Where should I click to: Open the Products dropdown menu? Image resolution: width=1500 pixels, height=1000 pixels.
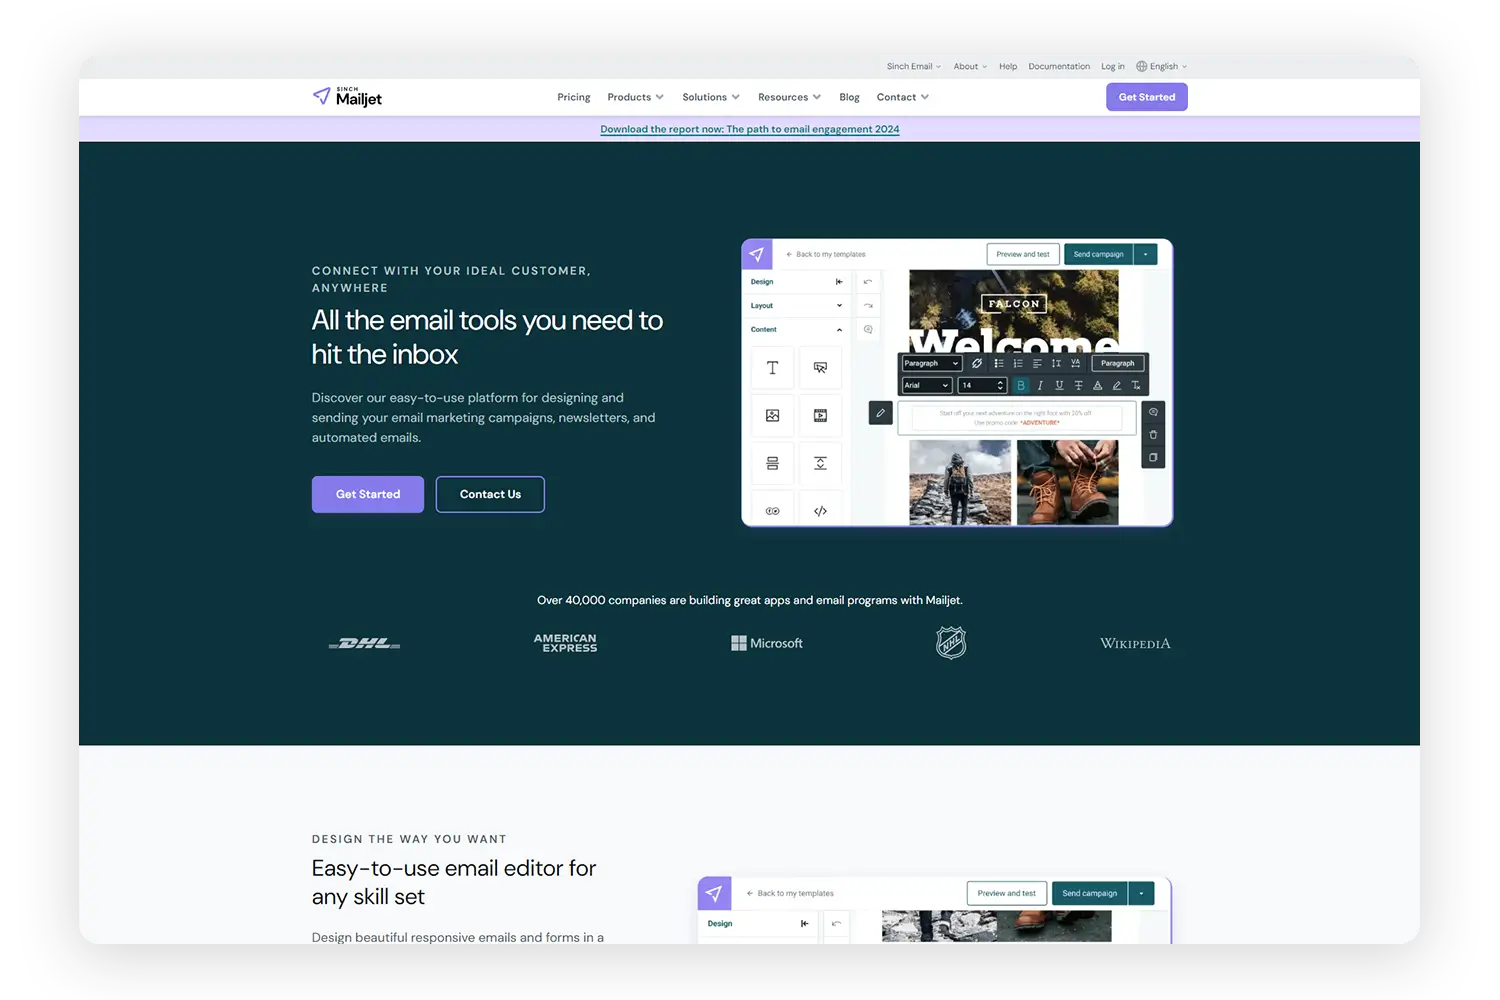635,97
